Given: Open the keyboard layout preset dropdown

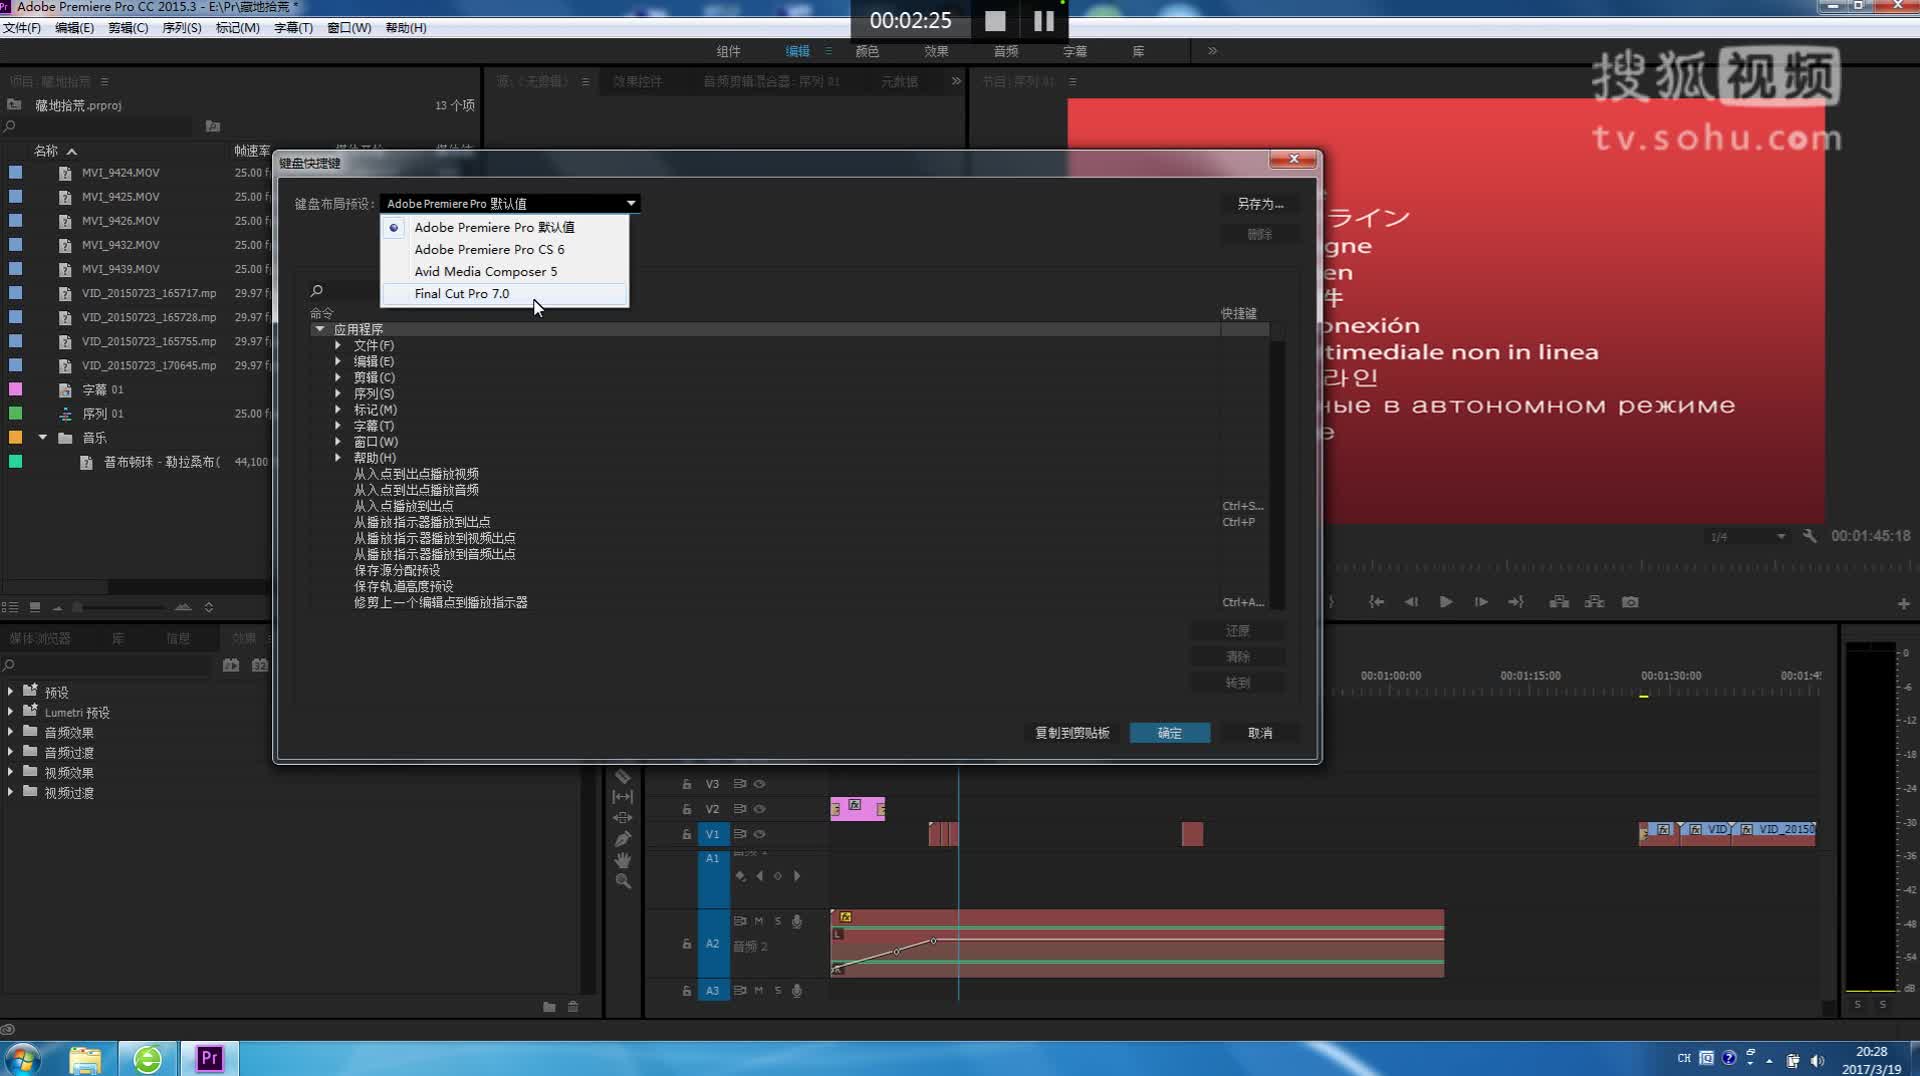Looking at the screenshot, I should tap(510, 204).
